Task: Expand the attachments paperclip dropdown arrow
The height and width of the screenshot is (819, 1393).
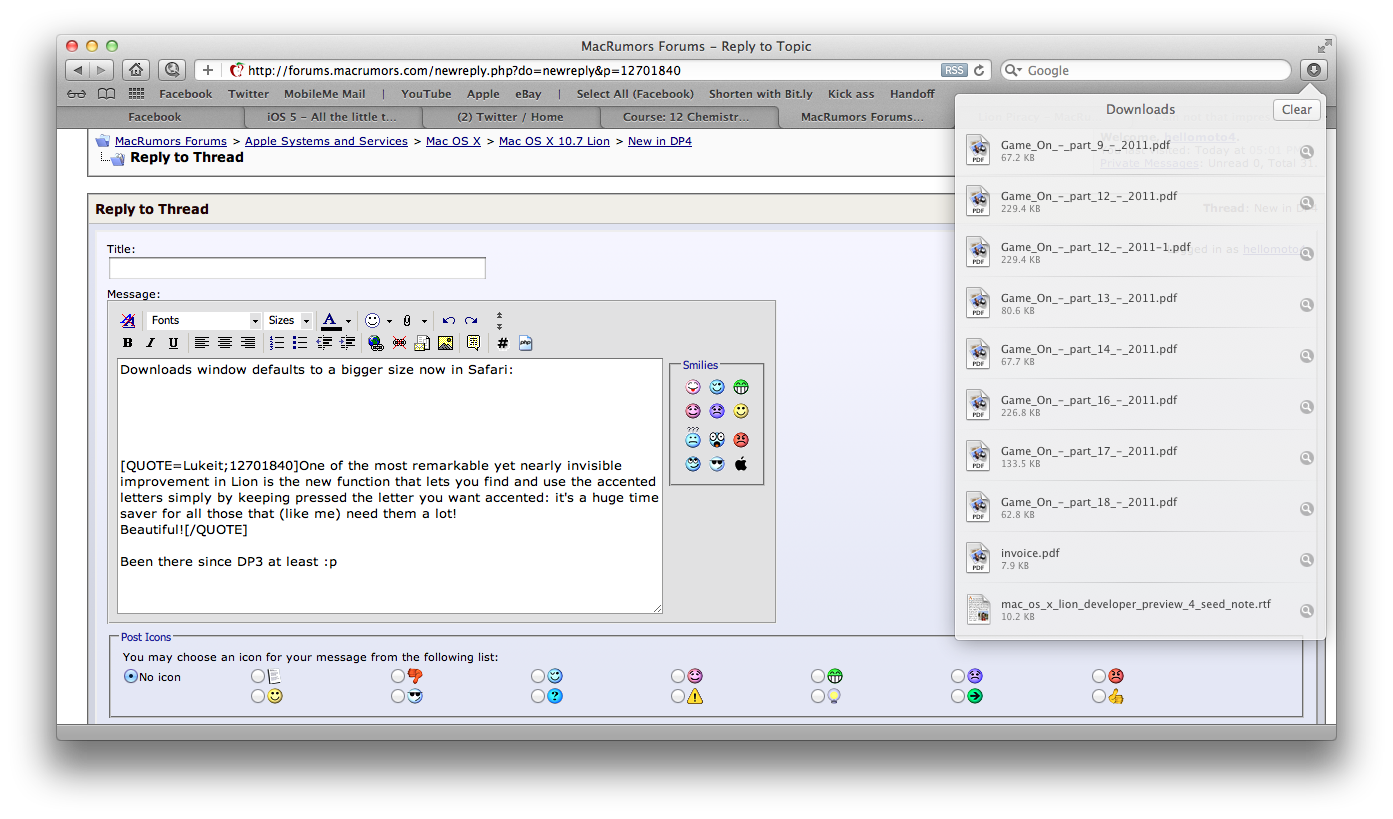Action: click(424, 322)
